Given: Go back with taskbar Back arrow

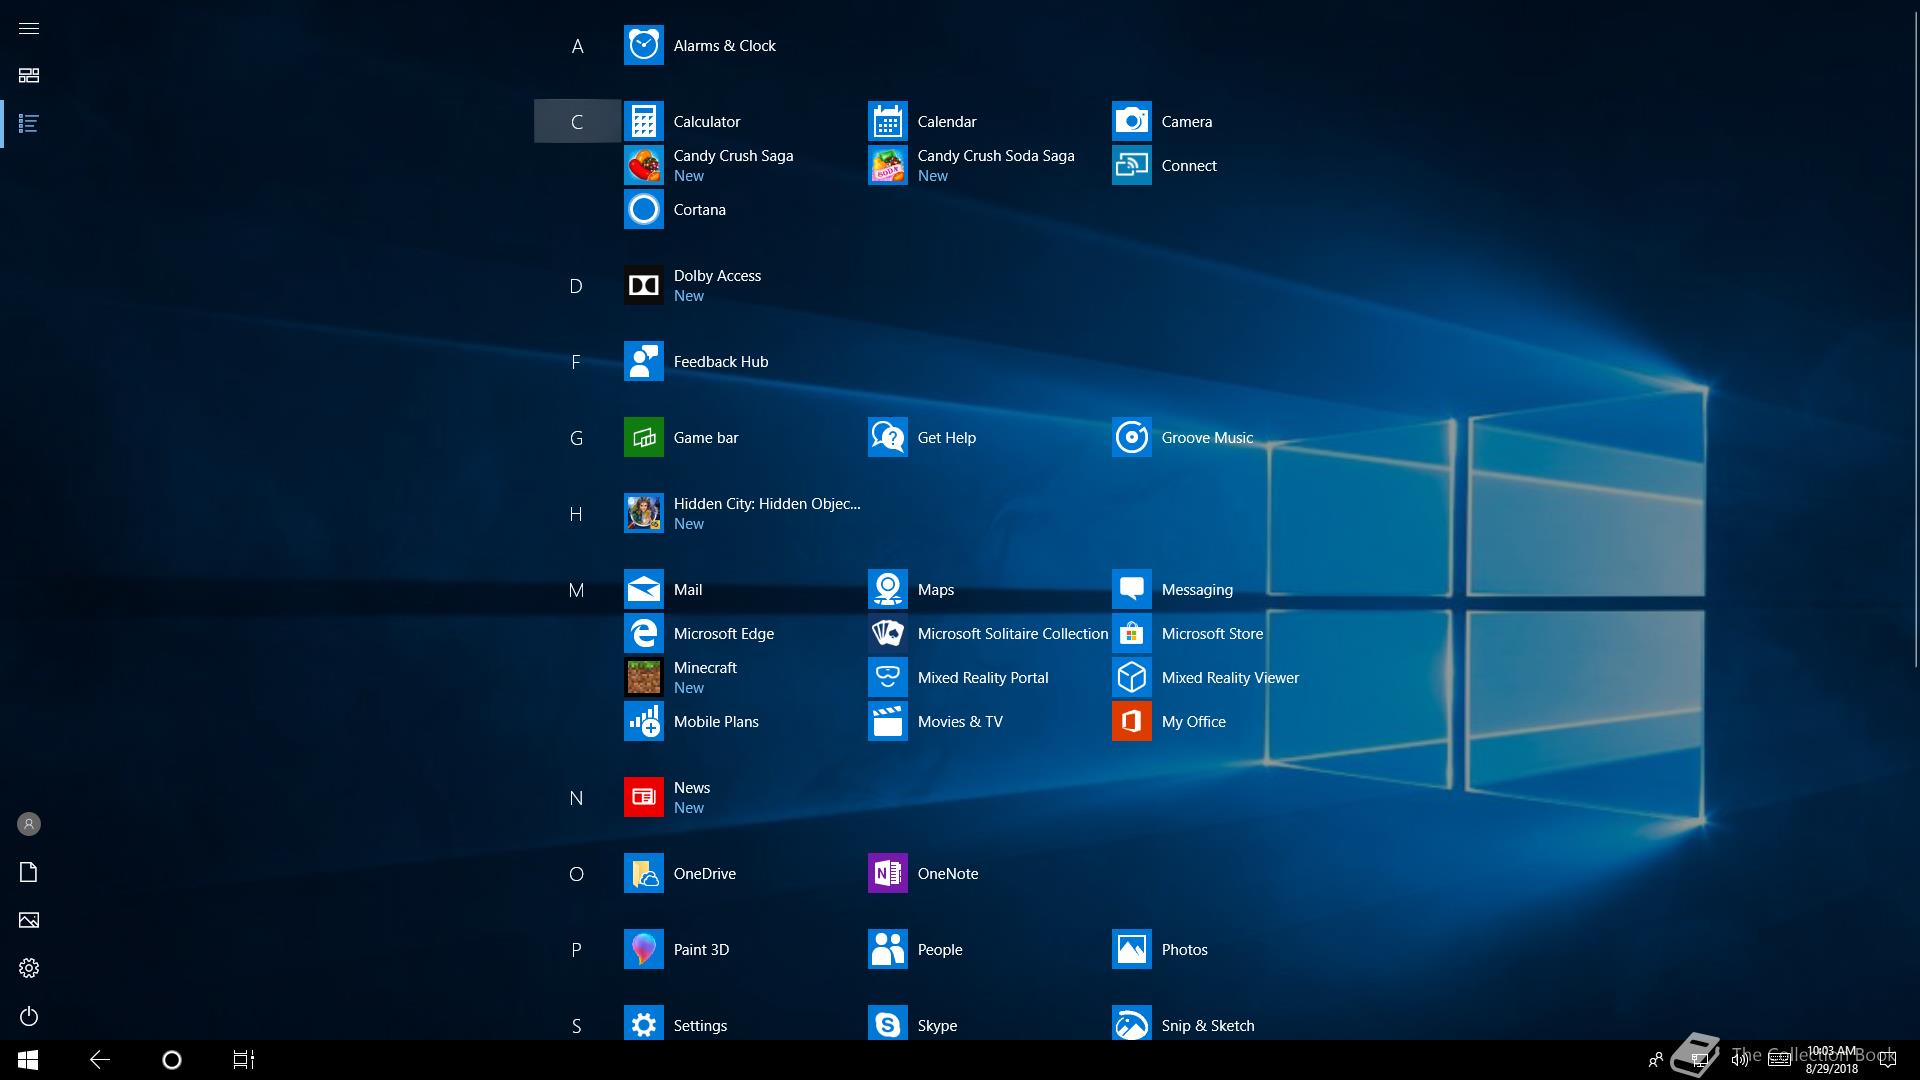Looking at the screenshot, I should point(100,1060).
